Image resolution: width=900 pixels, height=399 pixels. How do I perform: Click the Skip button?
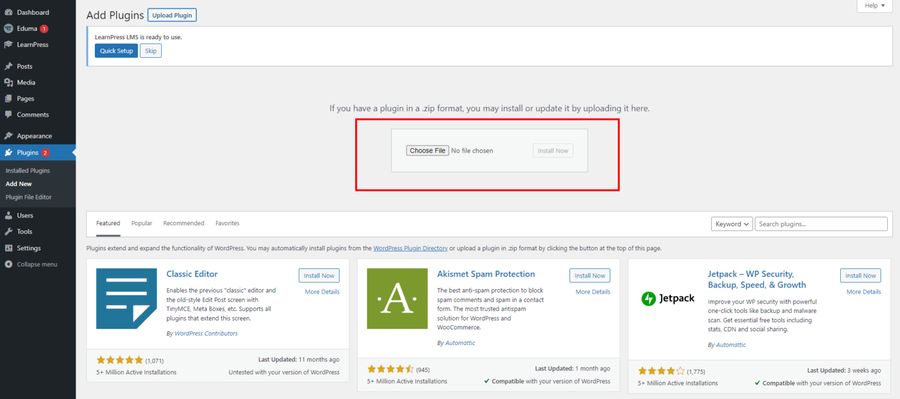[151, 51]
